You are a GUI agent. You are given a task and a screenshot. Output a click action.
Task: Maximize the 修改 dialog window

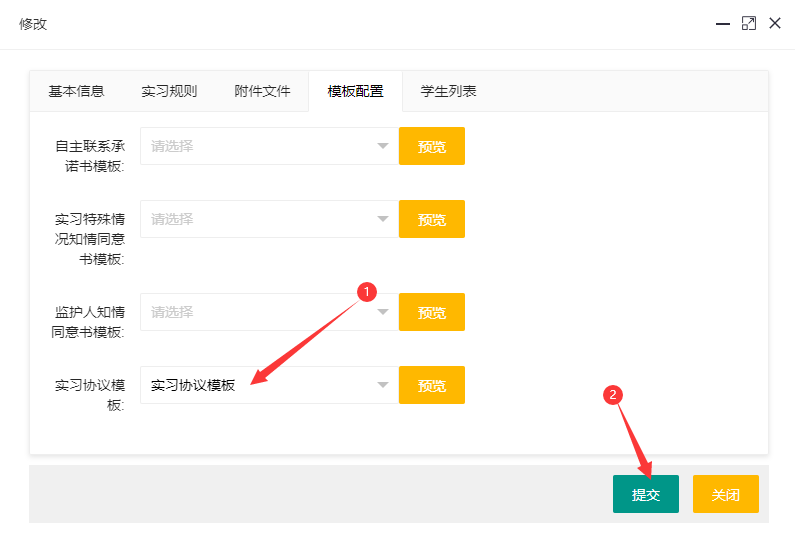point(749,23)
